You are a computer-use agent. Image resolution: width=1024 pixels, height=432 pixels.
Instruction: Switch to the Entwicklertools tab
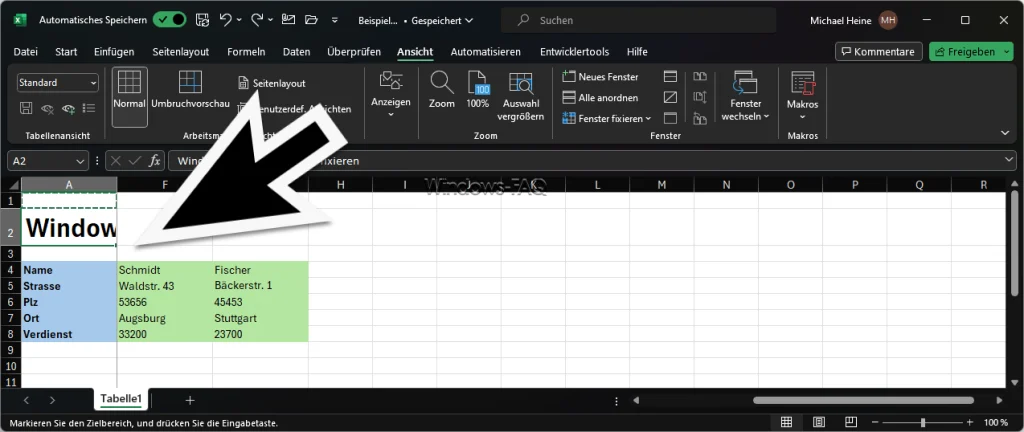click(574, 52)
